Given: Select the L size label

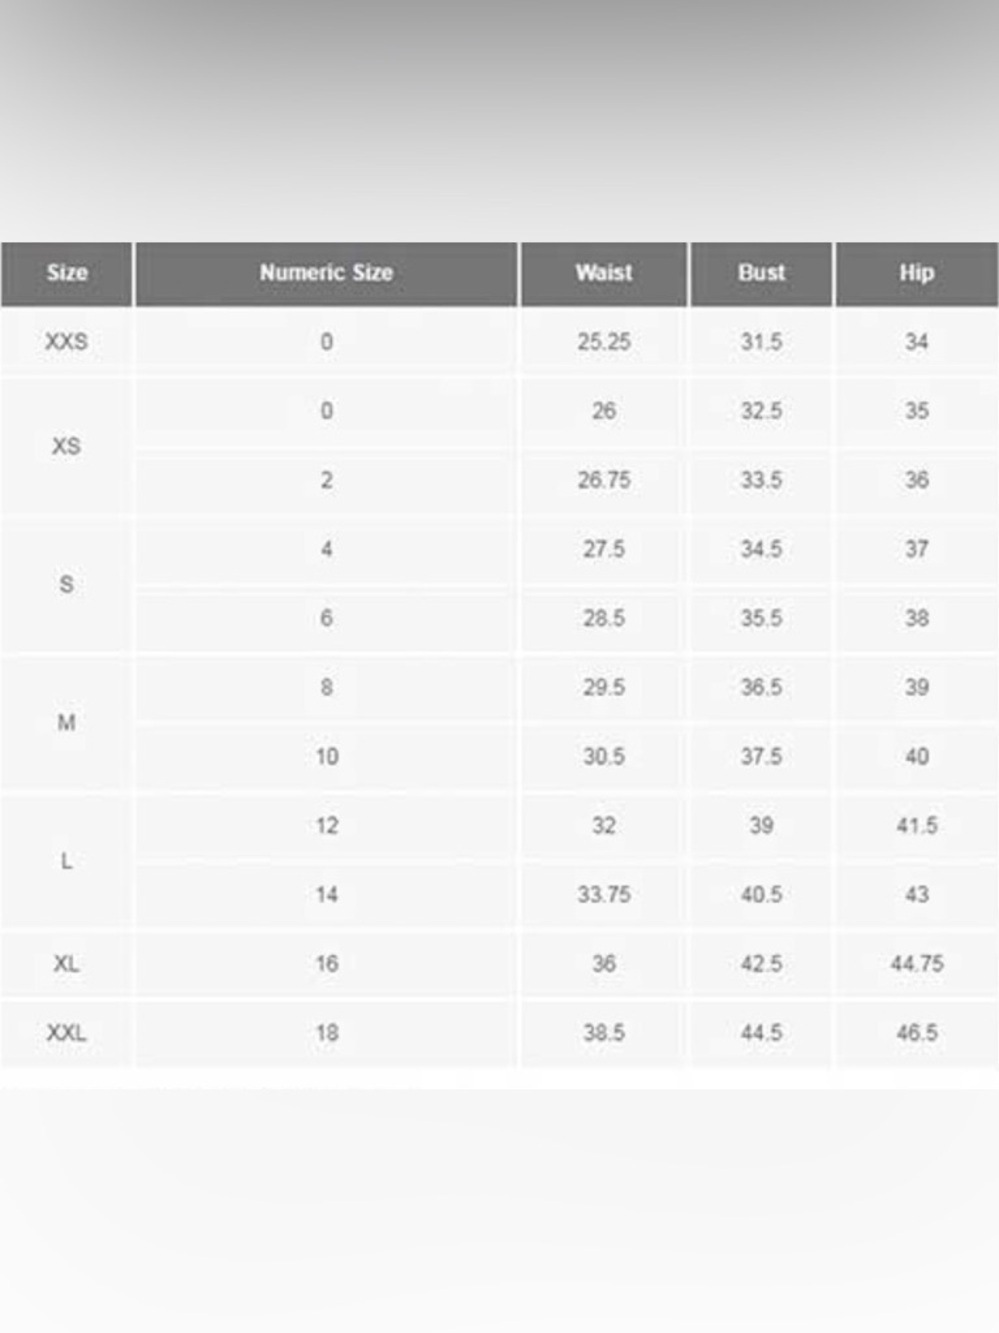Looking at the screenshot, I should [x=66, y=861].
